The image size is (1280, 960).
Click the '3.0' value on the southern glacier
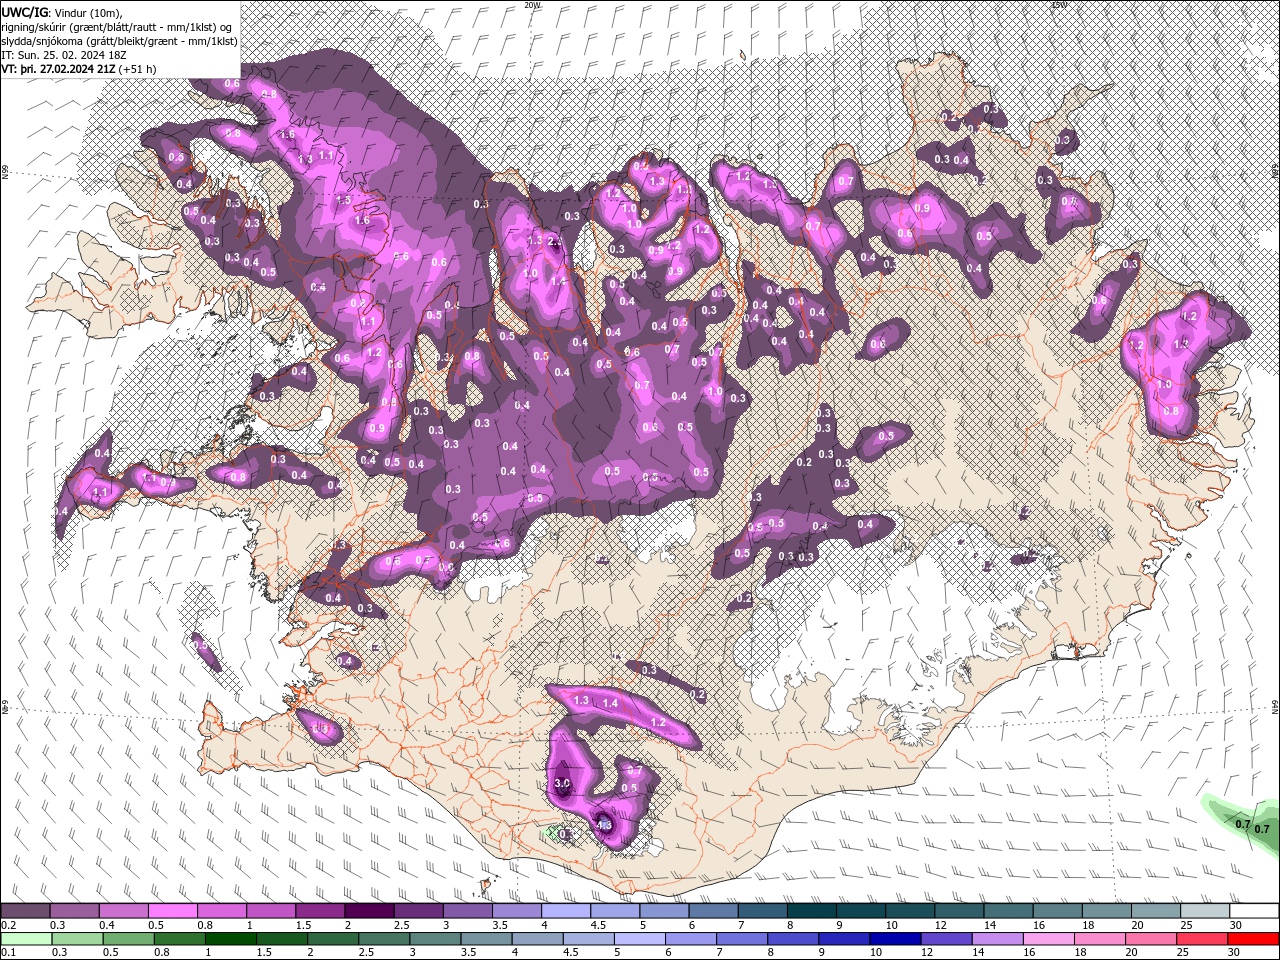tap(562, 783)
